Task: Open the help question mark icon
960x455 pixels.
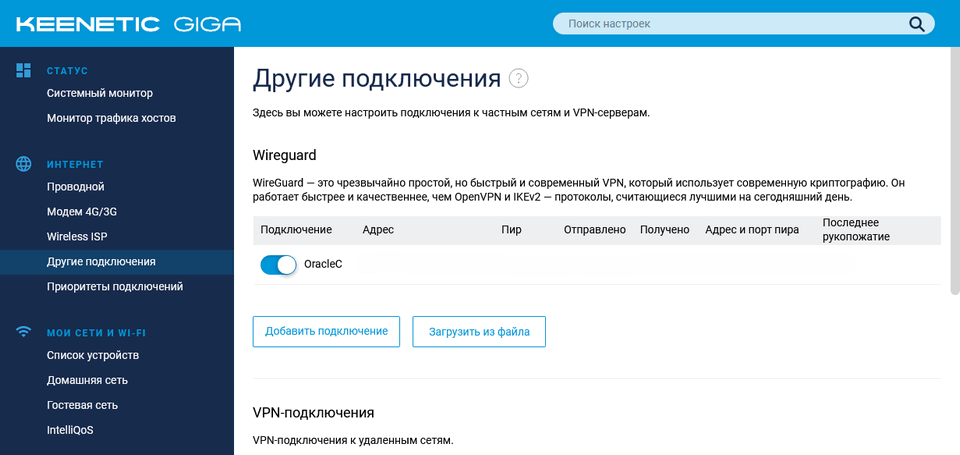Action: click(x=519, y=79)
